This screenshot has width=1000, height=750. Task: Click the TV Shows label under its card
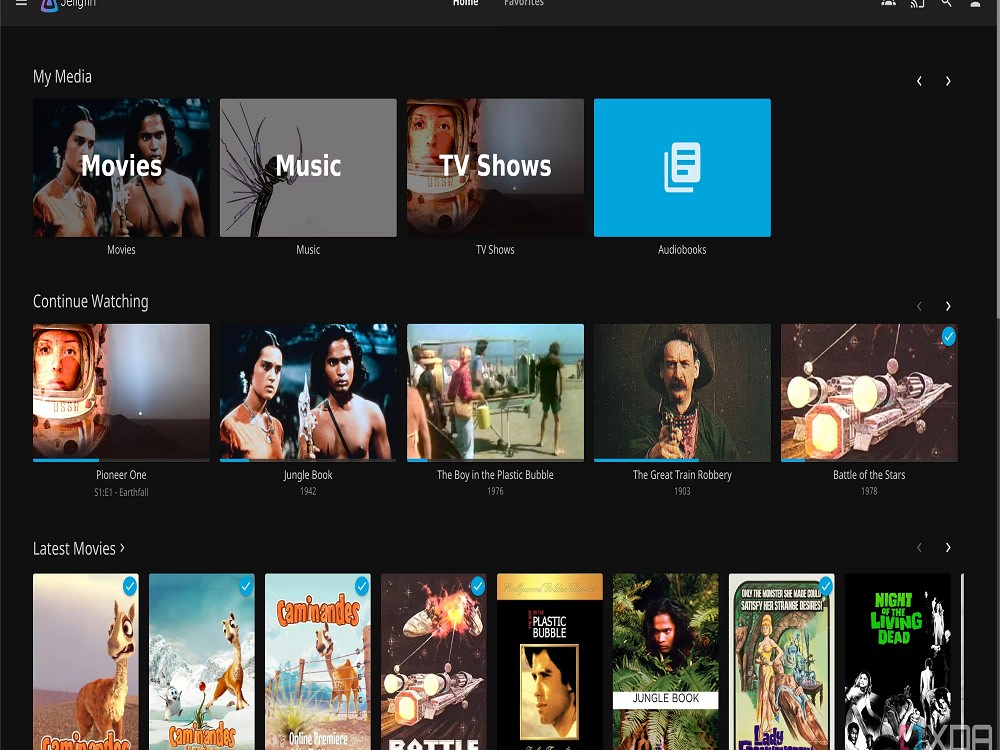(495, 249)
